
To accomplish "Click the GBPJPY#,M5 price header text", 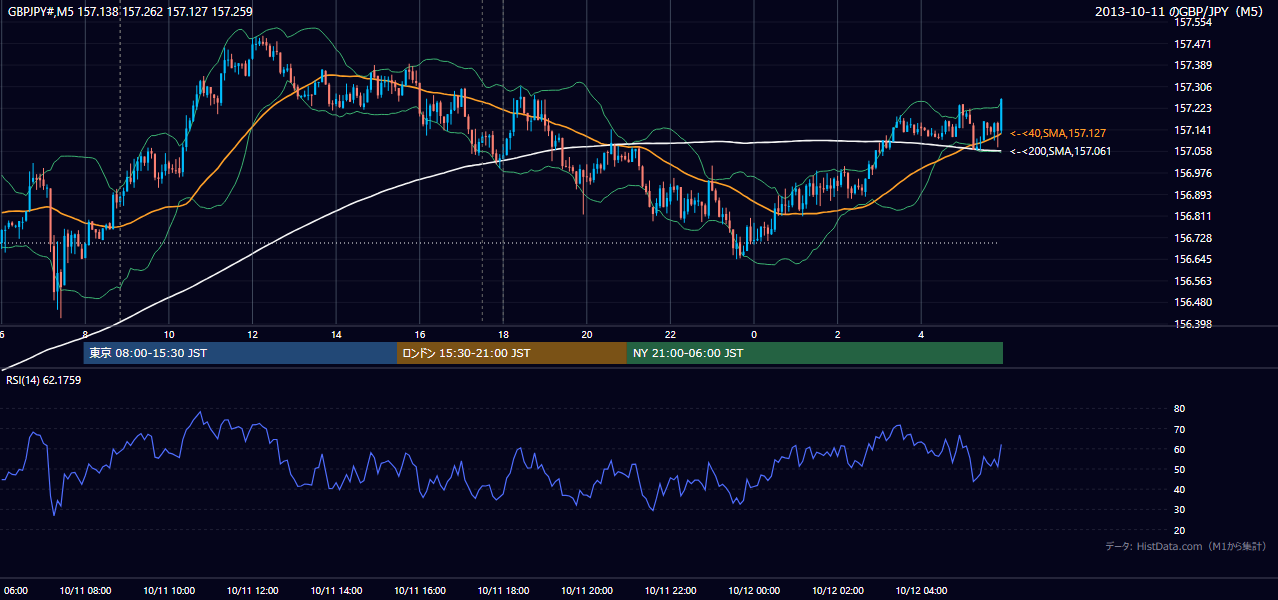I will point(130,12).
